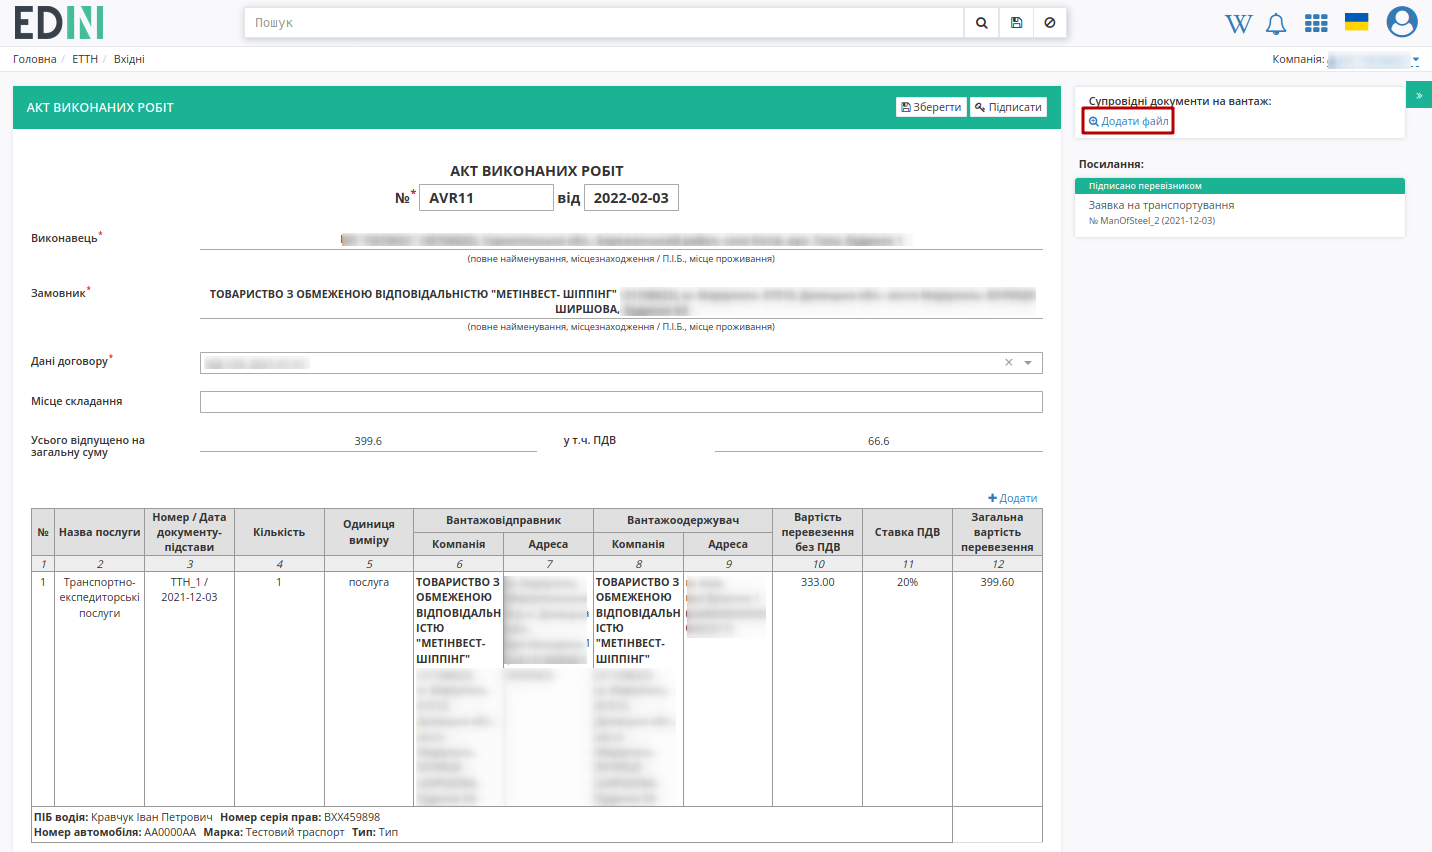The image size is (1432, 852).
Task: Go to Головна breadcrumb
Action: 35,59
